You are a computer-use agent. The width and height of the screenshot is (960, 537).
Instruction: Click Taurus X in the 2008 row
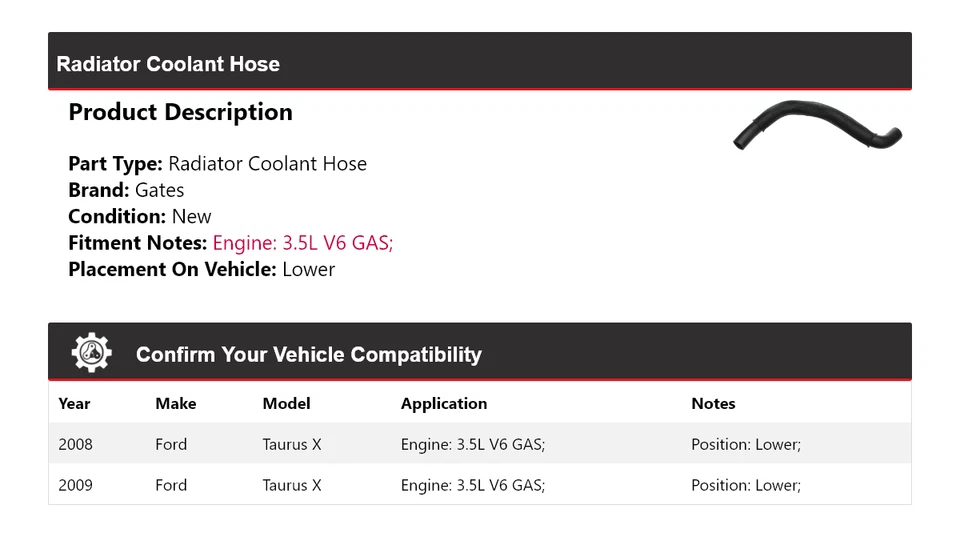(292, 444)
